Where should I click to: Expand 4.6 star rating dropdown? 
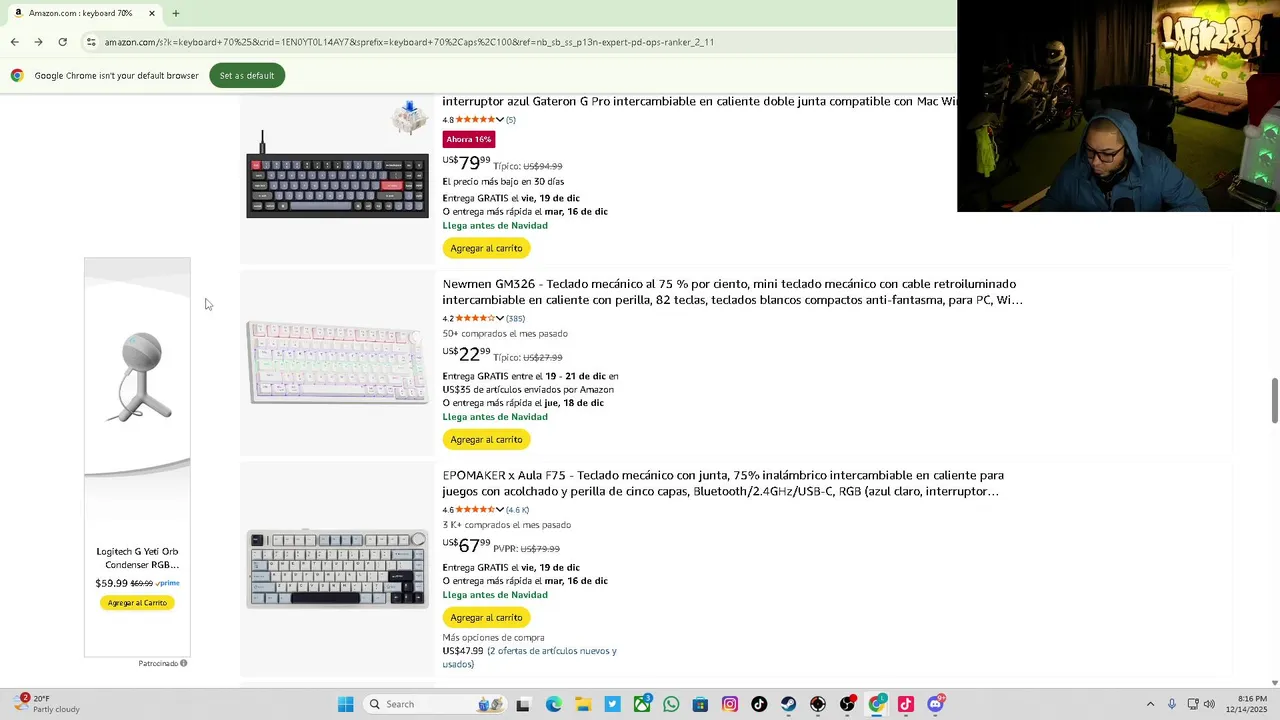(x=500, y=510)
